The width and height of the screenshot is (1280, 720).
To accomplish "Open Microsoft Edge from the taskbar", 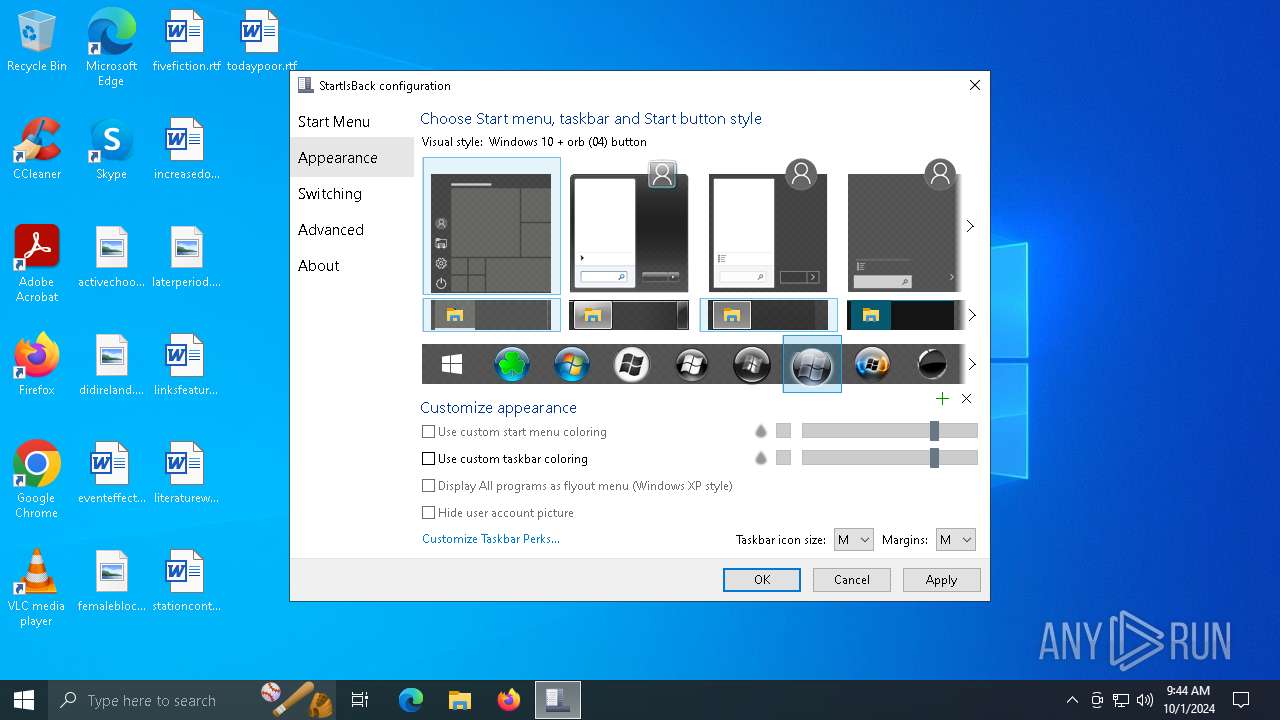I will [x=411, y=700].
